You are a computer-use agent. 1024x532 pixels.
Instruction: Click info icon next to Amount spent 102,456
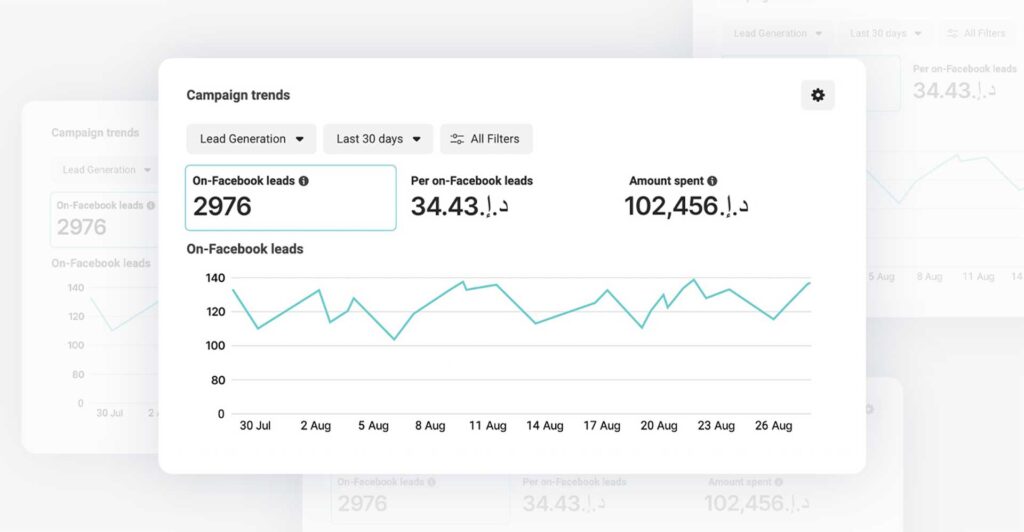click(712, 181)
